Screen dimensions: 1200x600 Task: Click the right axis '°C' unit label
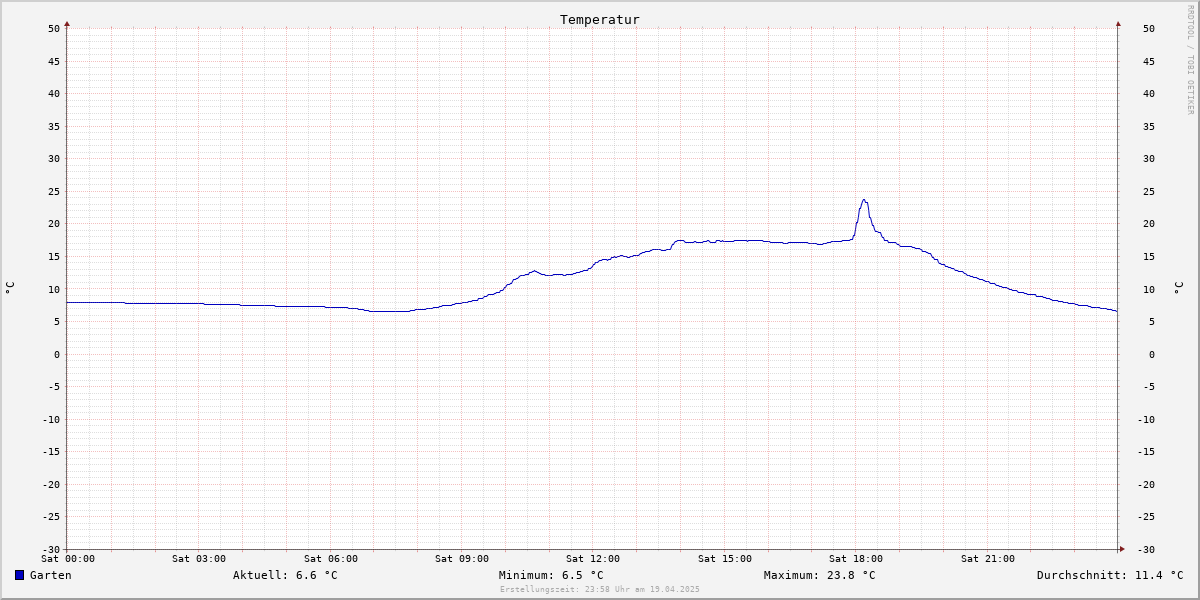coord(1178,288)
